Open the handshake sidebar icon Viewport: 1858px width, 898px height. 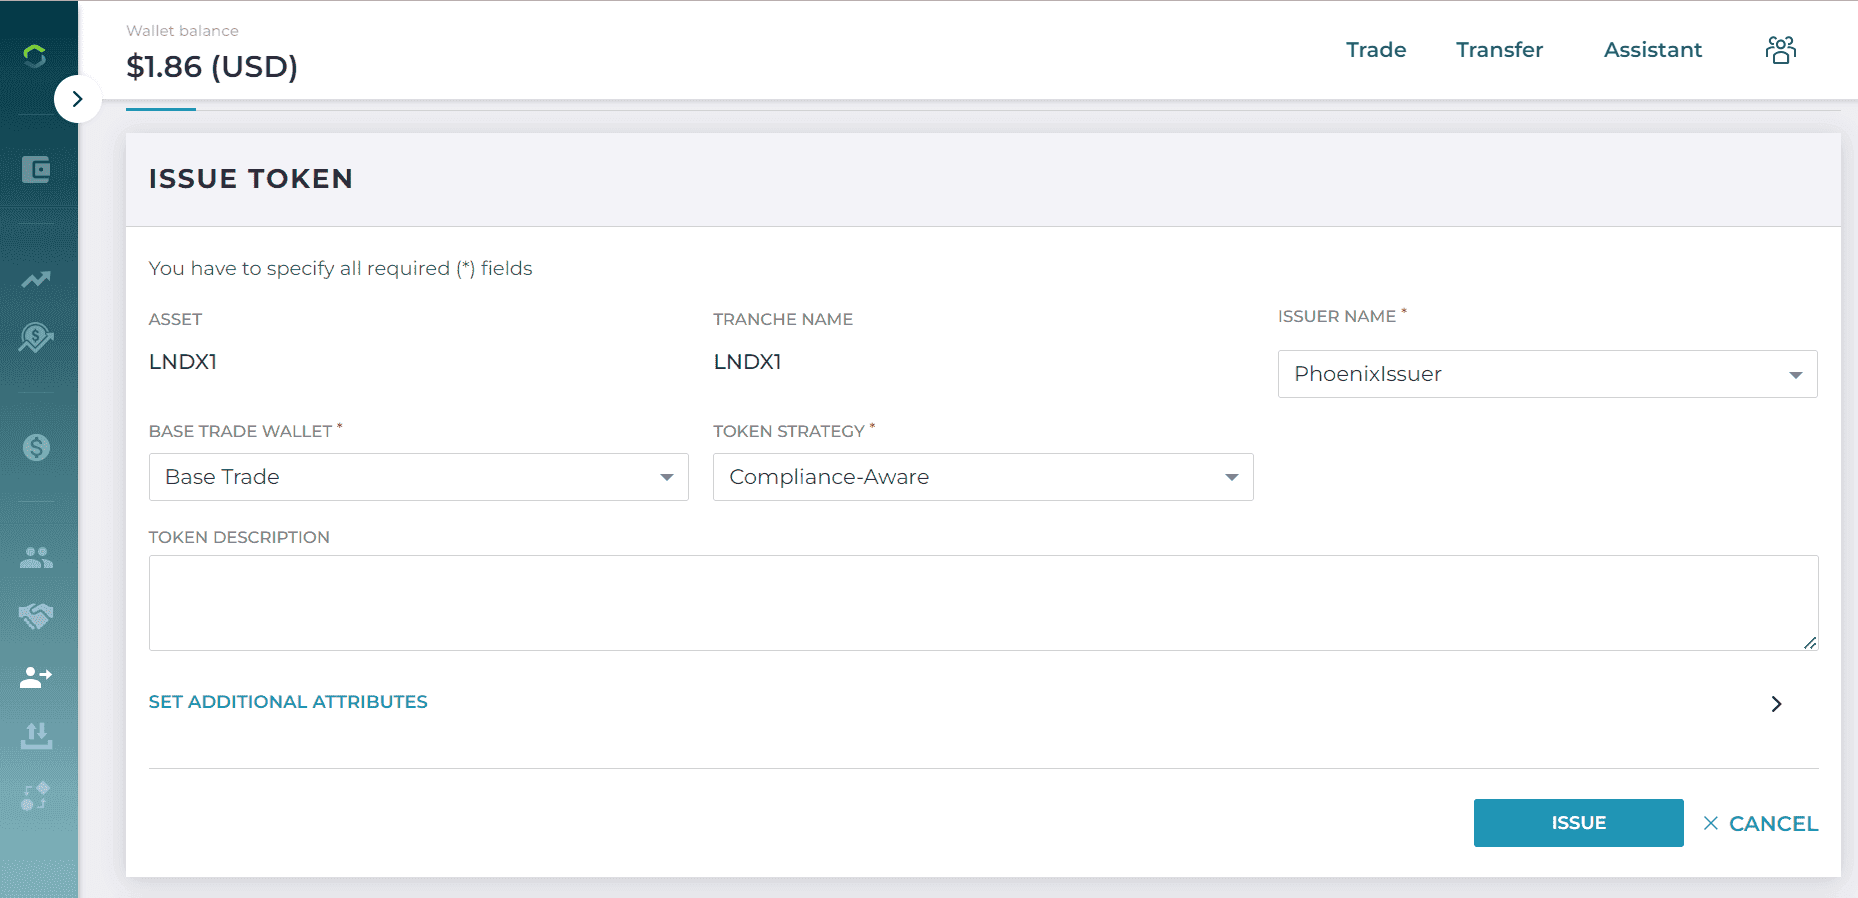(36, 616)
